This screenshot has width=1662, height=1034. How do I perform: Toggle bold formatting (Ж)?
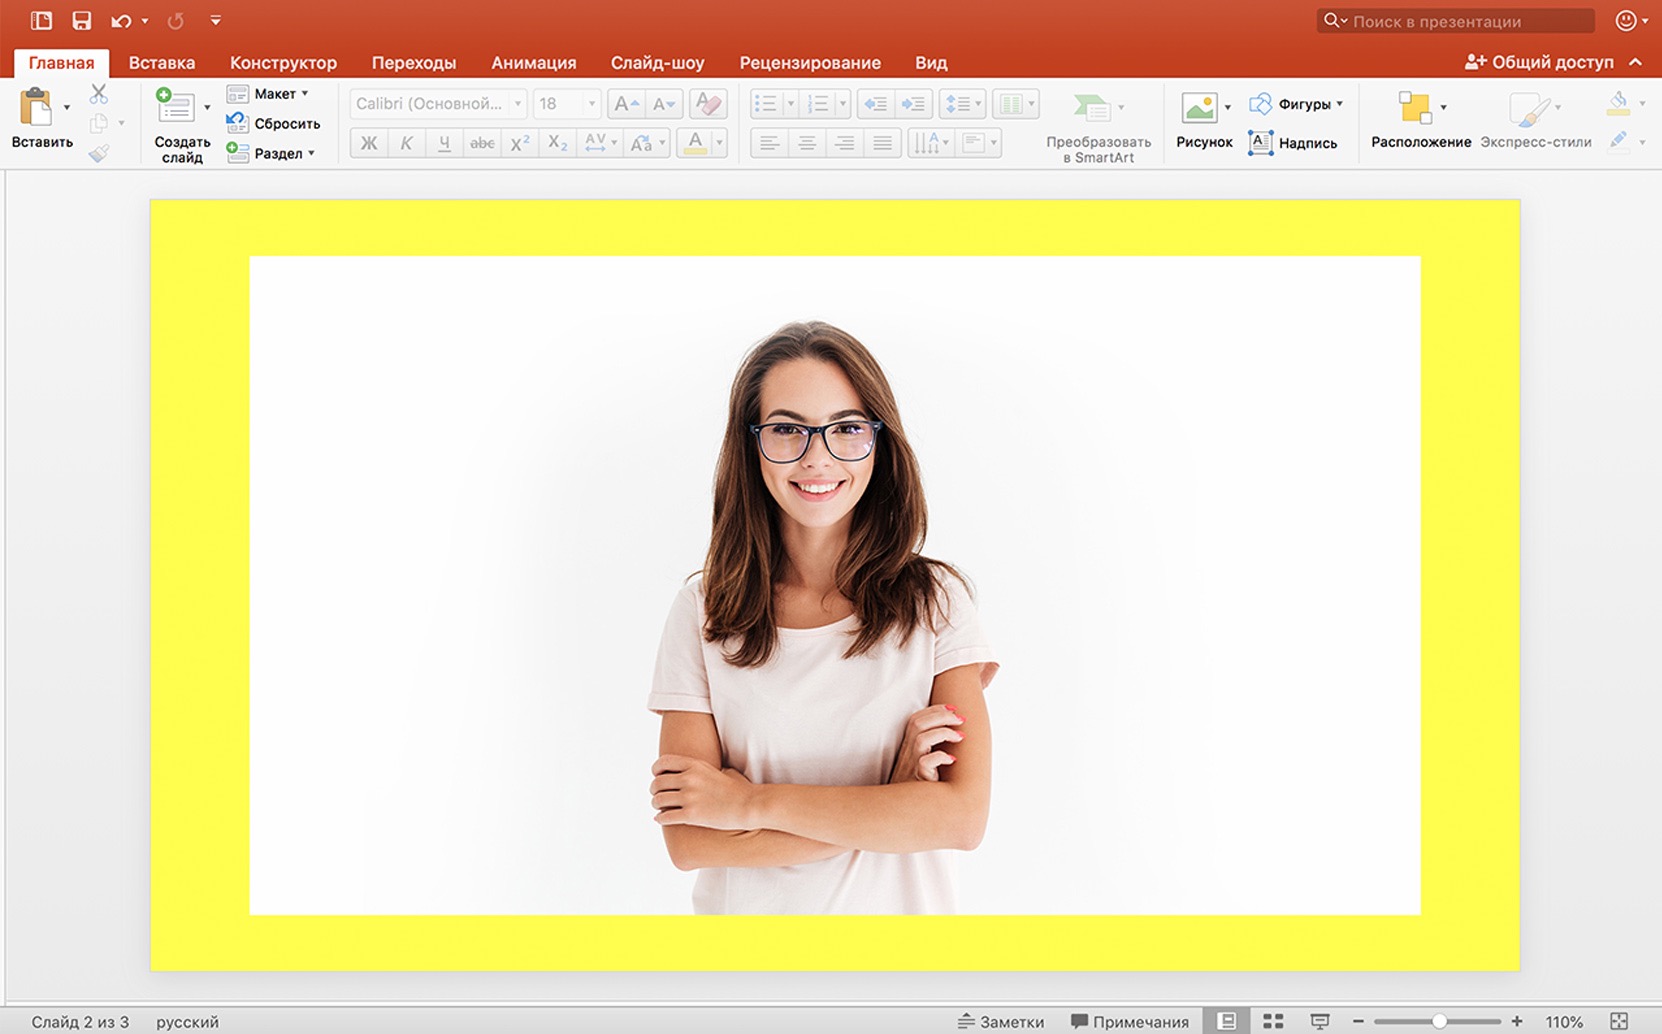click(x=369, y=143)
